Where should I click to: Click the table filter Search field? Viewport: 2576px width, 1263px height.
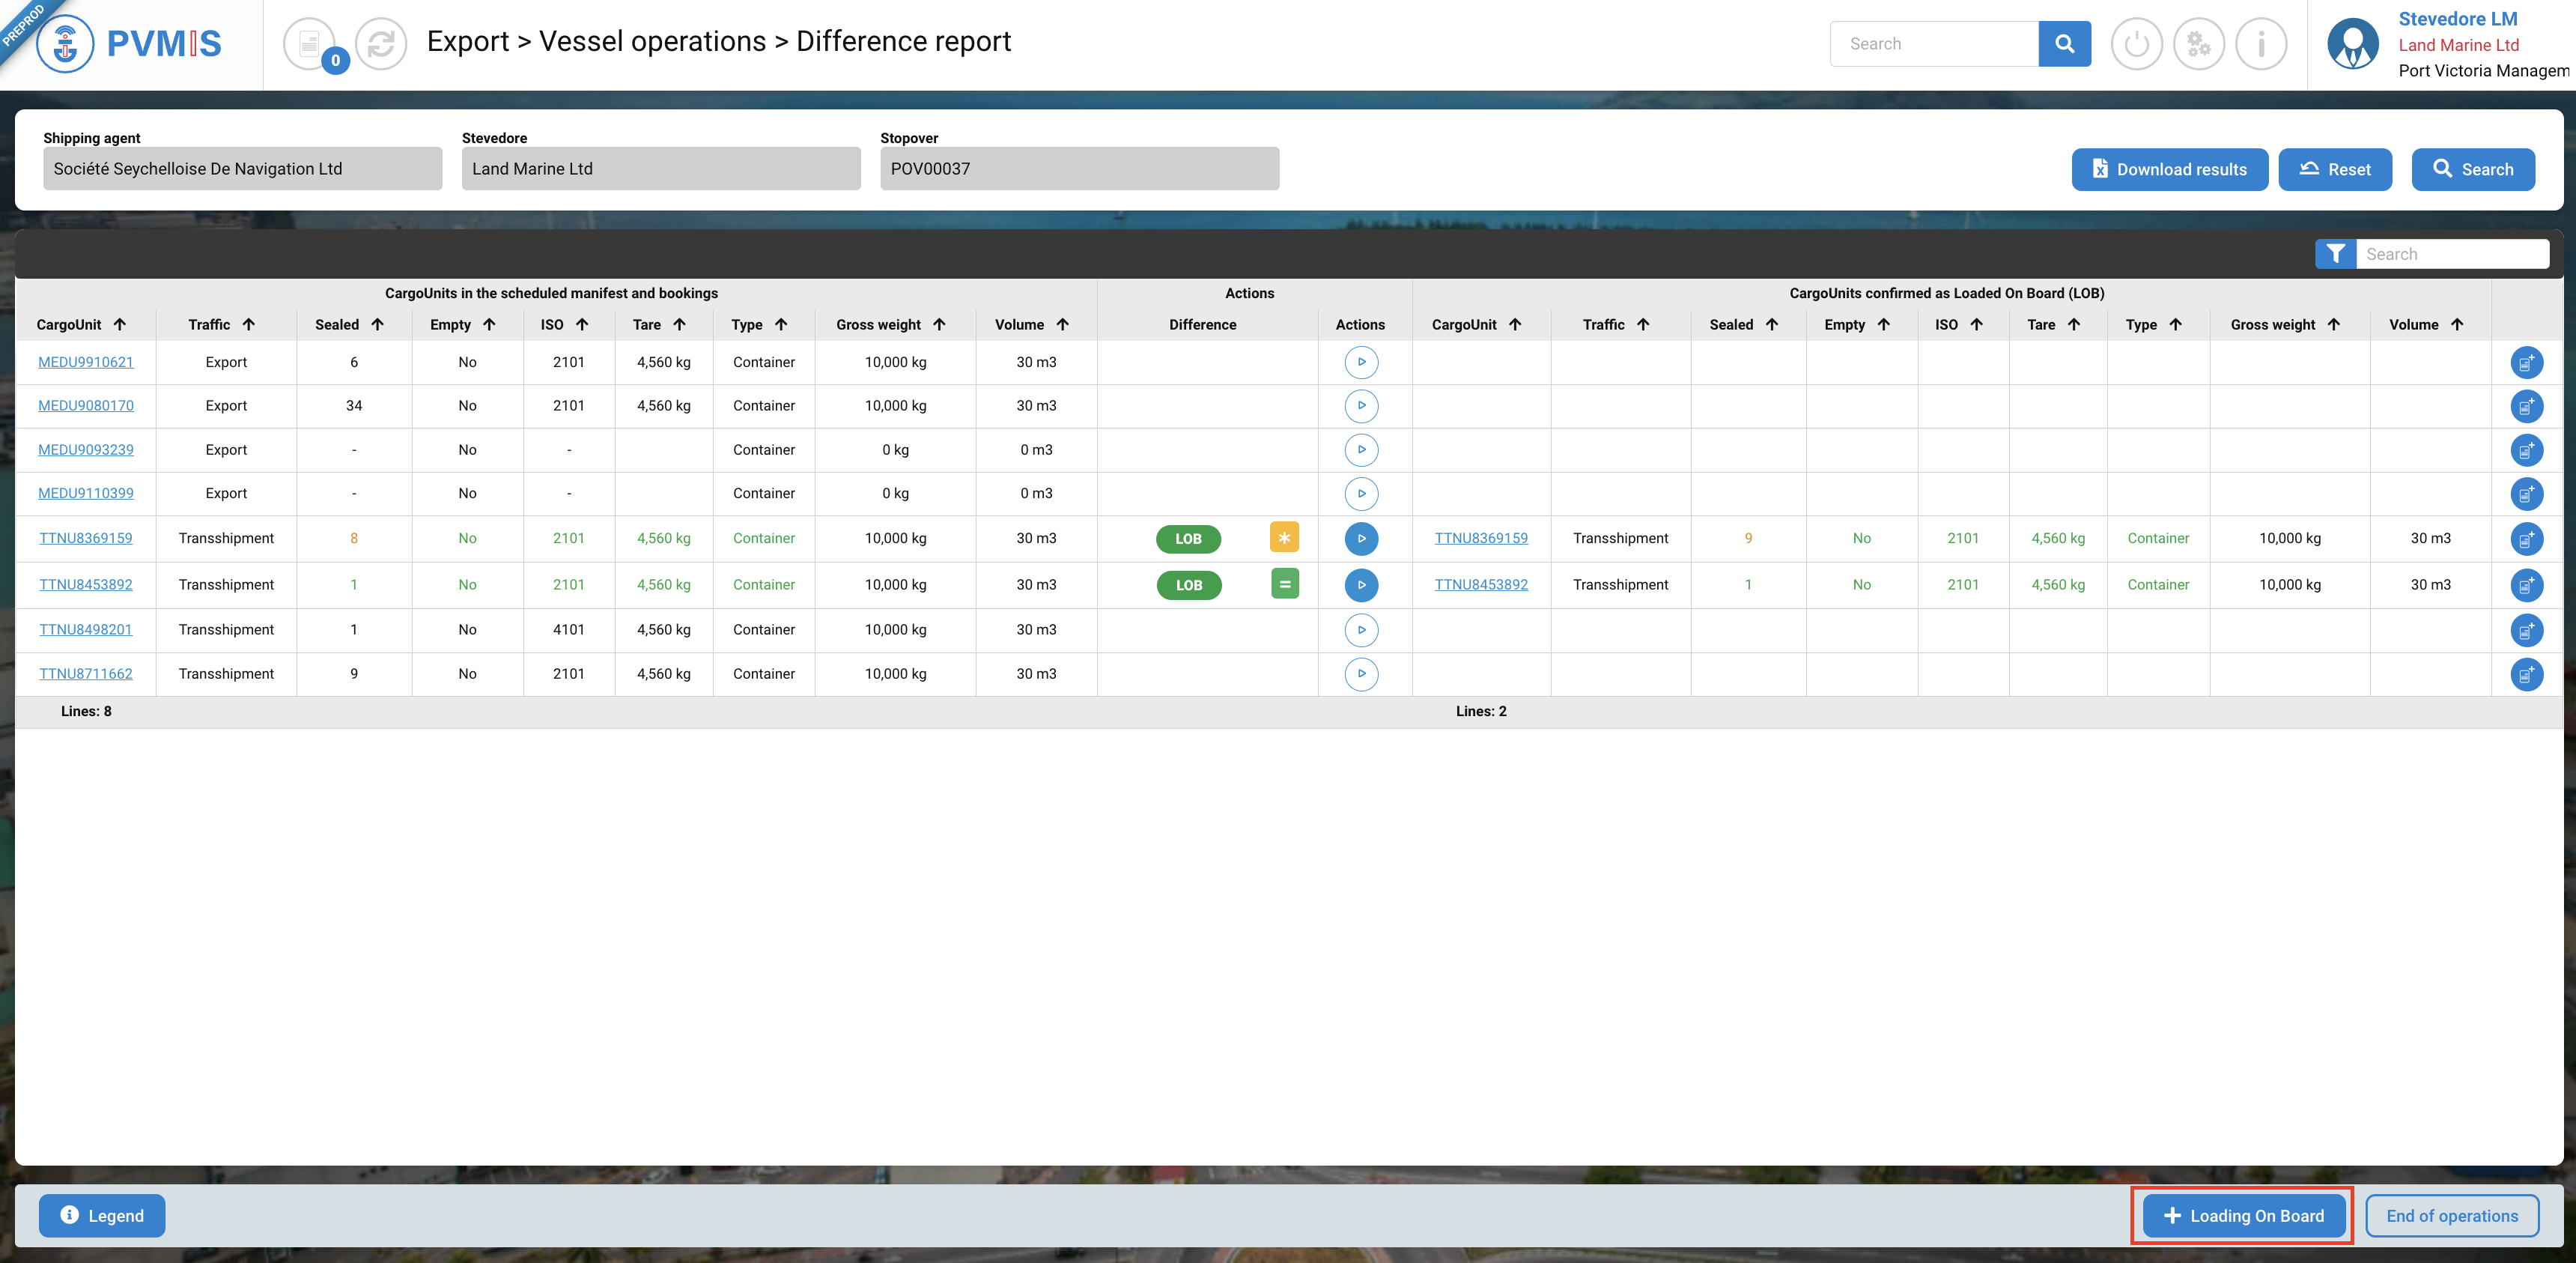(2450, 254)
